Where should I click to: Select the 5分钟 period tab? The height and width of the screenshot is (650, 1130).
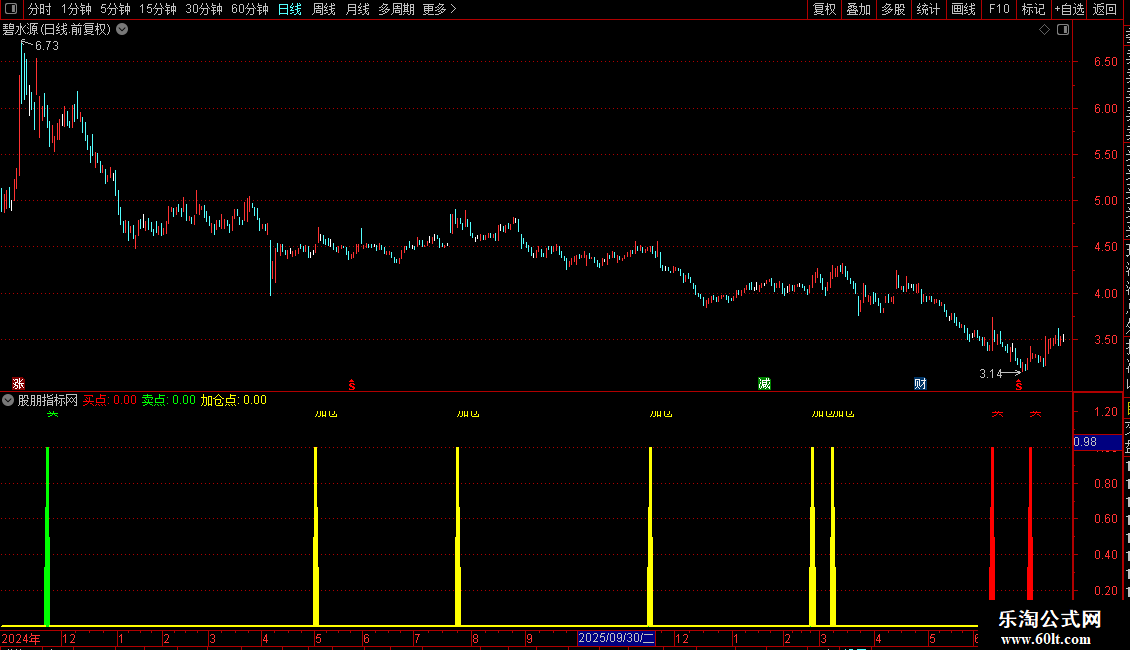(115, 9)
